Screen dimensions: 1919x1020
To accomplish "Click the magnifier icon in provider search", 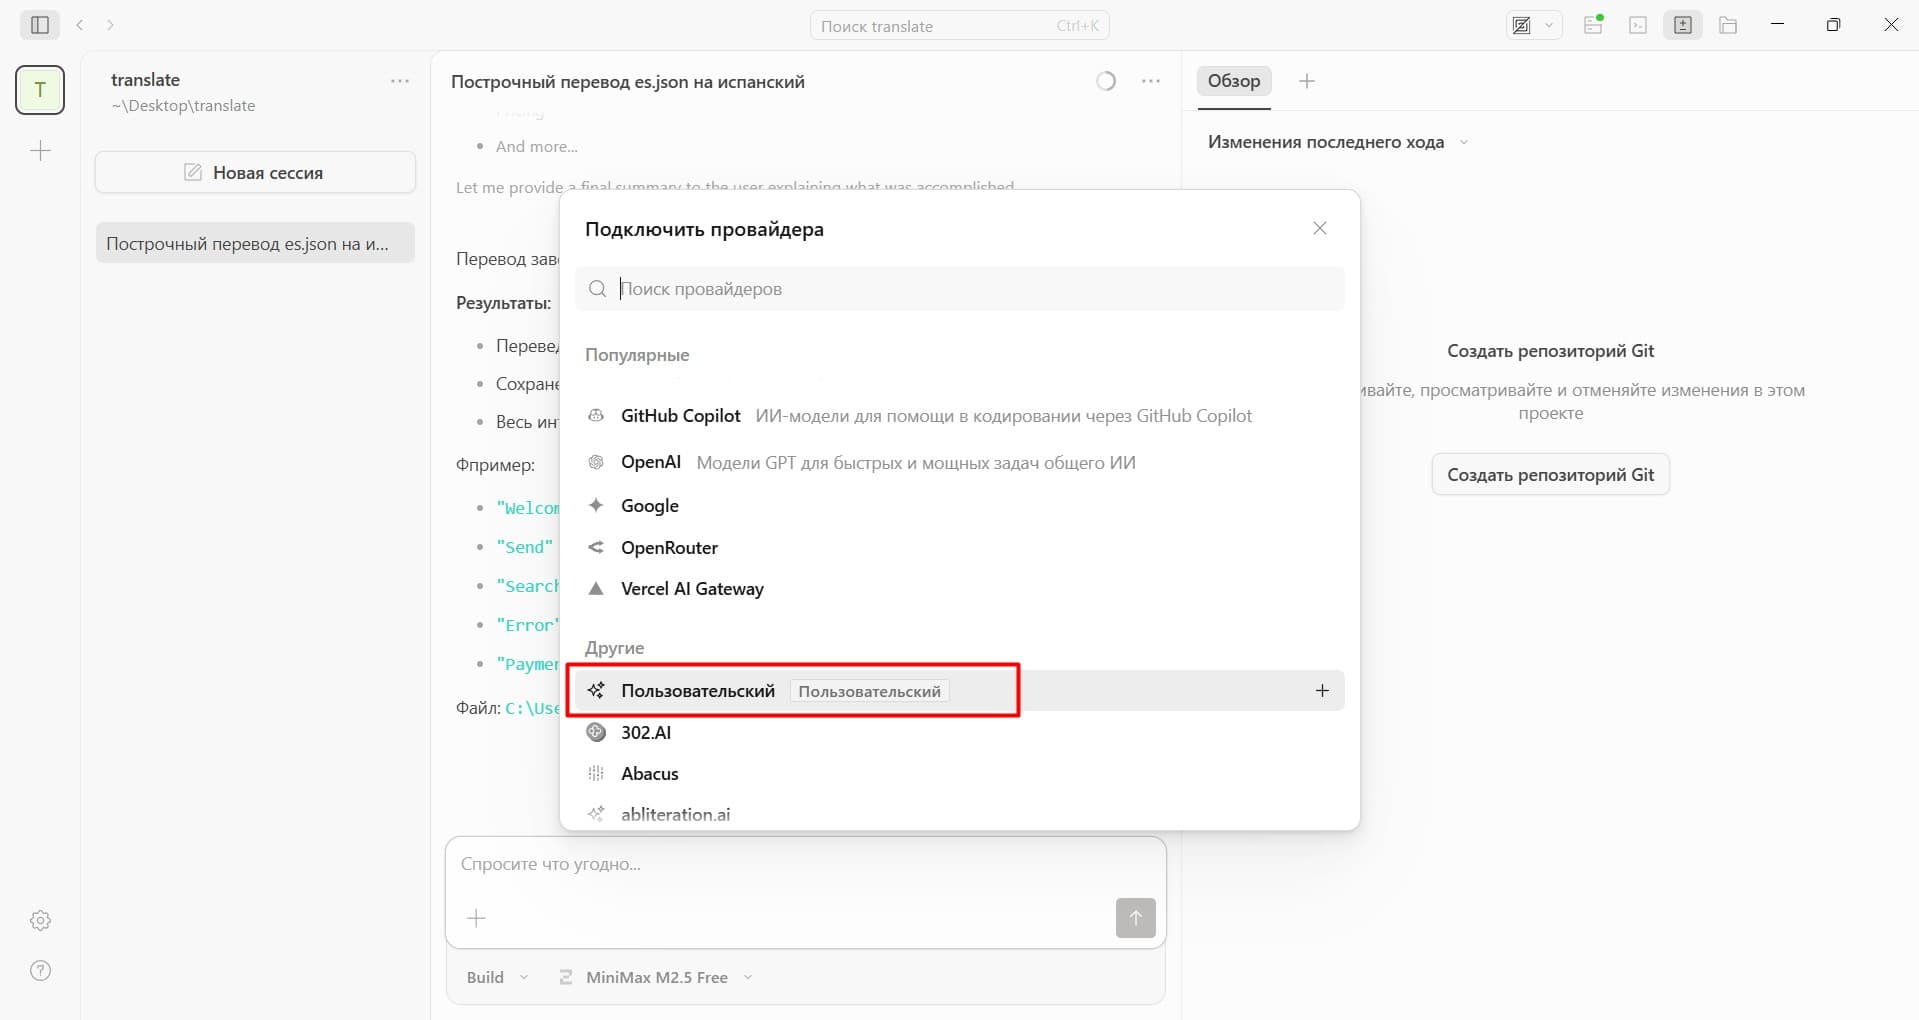I will pyautogui.click(x=598, y=289).
